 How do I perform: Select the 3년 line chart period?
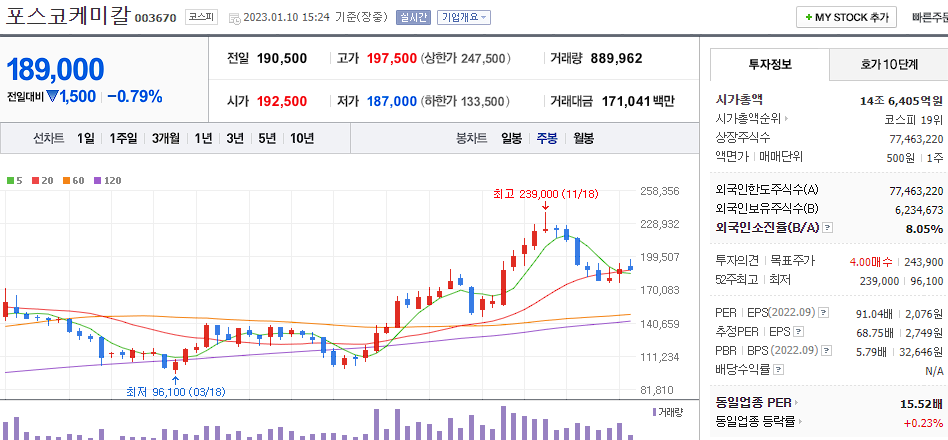[x=235, y=138]
